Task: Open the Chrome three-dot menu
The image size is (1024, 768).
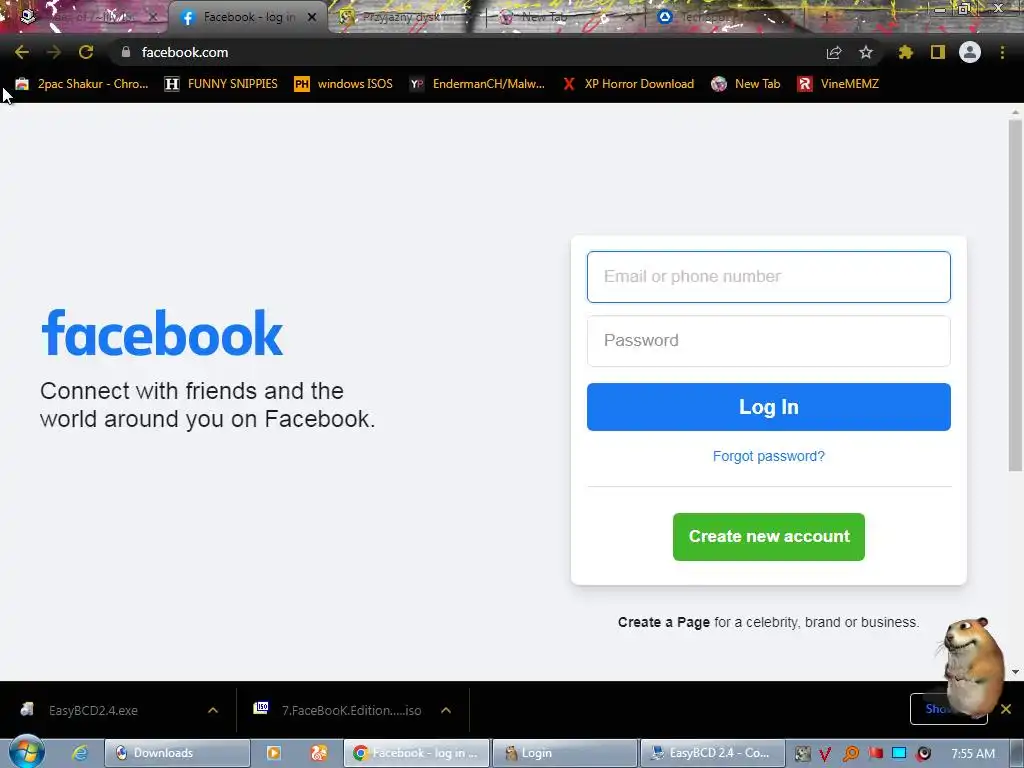Action: [1002, 52]
